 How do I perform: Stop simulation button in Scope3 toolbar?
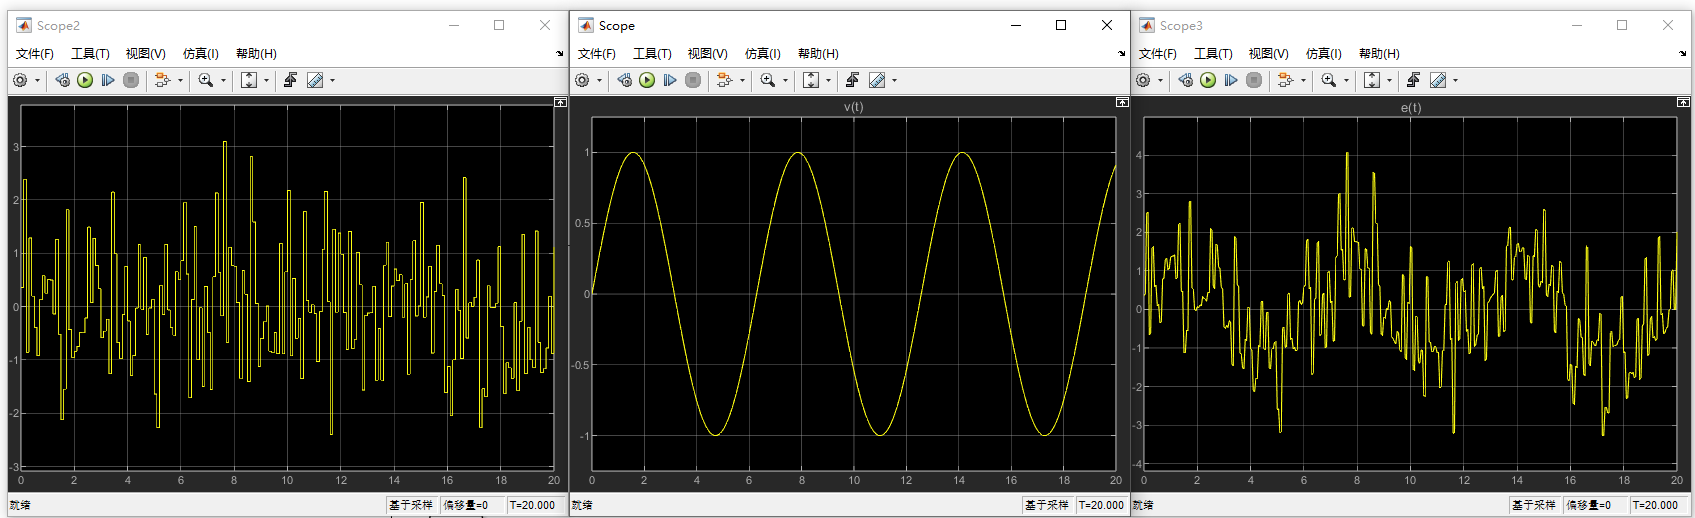(x=1254, y=80)
